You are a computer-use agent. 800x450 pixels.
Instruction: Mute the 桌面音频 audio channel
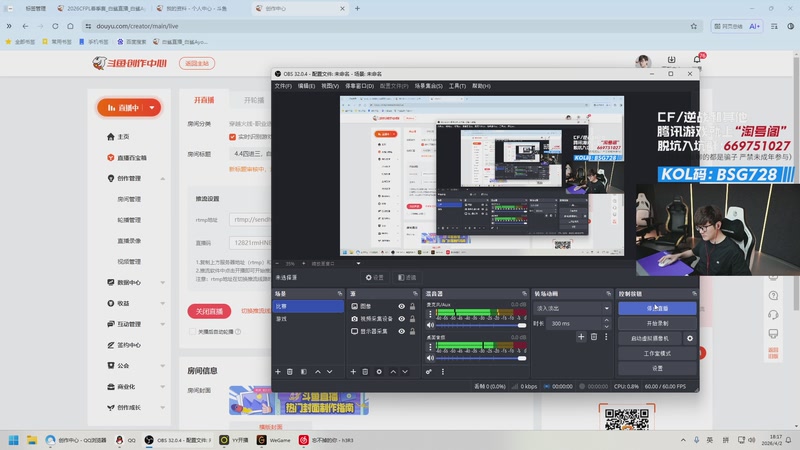point(431,358)
